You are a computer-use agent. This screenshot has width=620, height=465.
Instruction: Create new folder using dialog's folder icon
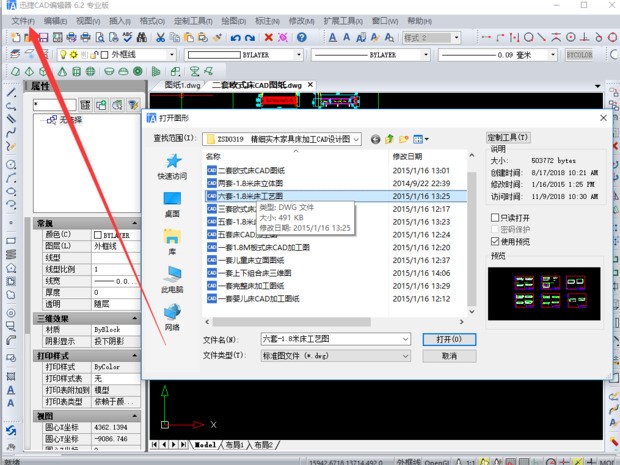(x=403, y=139)
